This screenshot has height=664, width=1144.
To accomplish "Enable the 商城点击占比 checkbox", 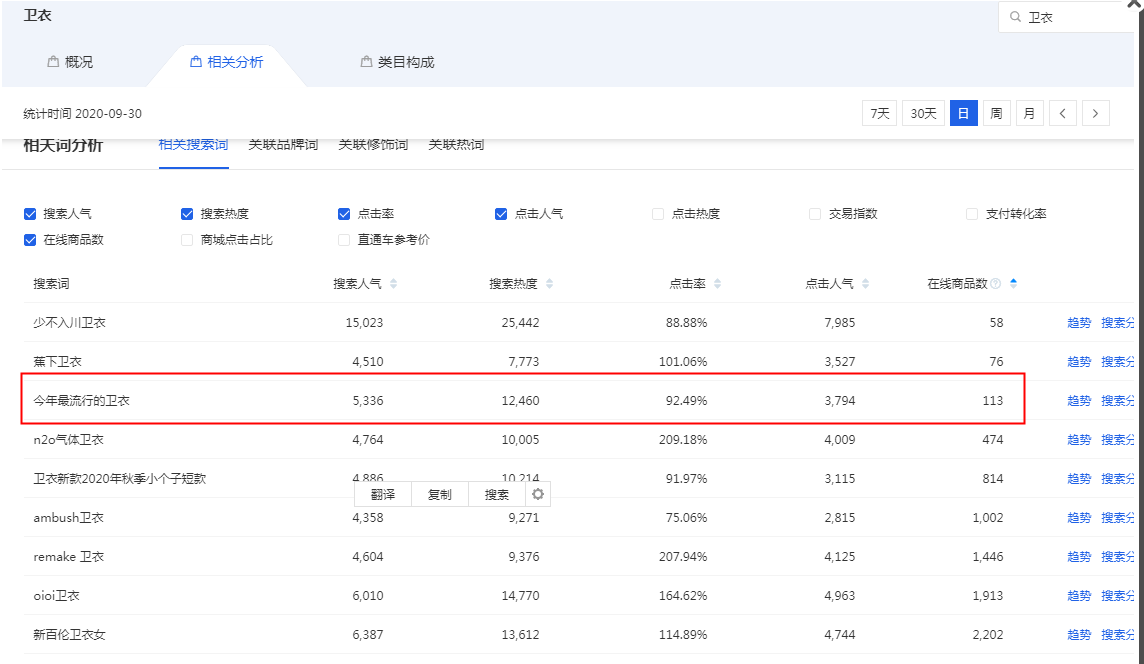I will point(187,240).
